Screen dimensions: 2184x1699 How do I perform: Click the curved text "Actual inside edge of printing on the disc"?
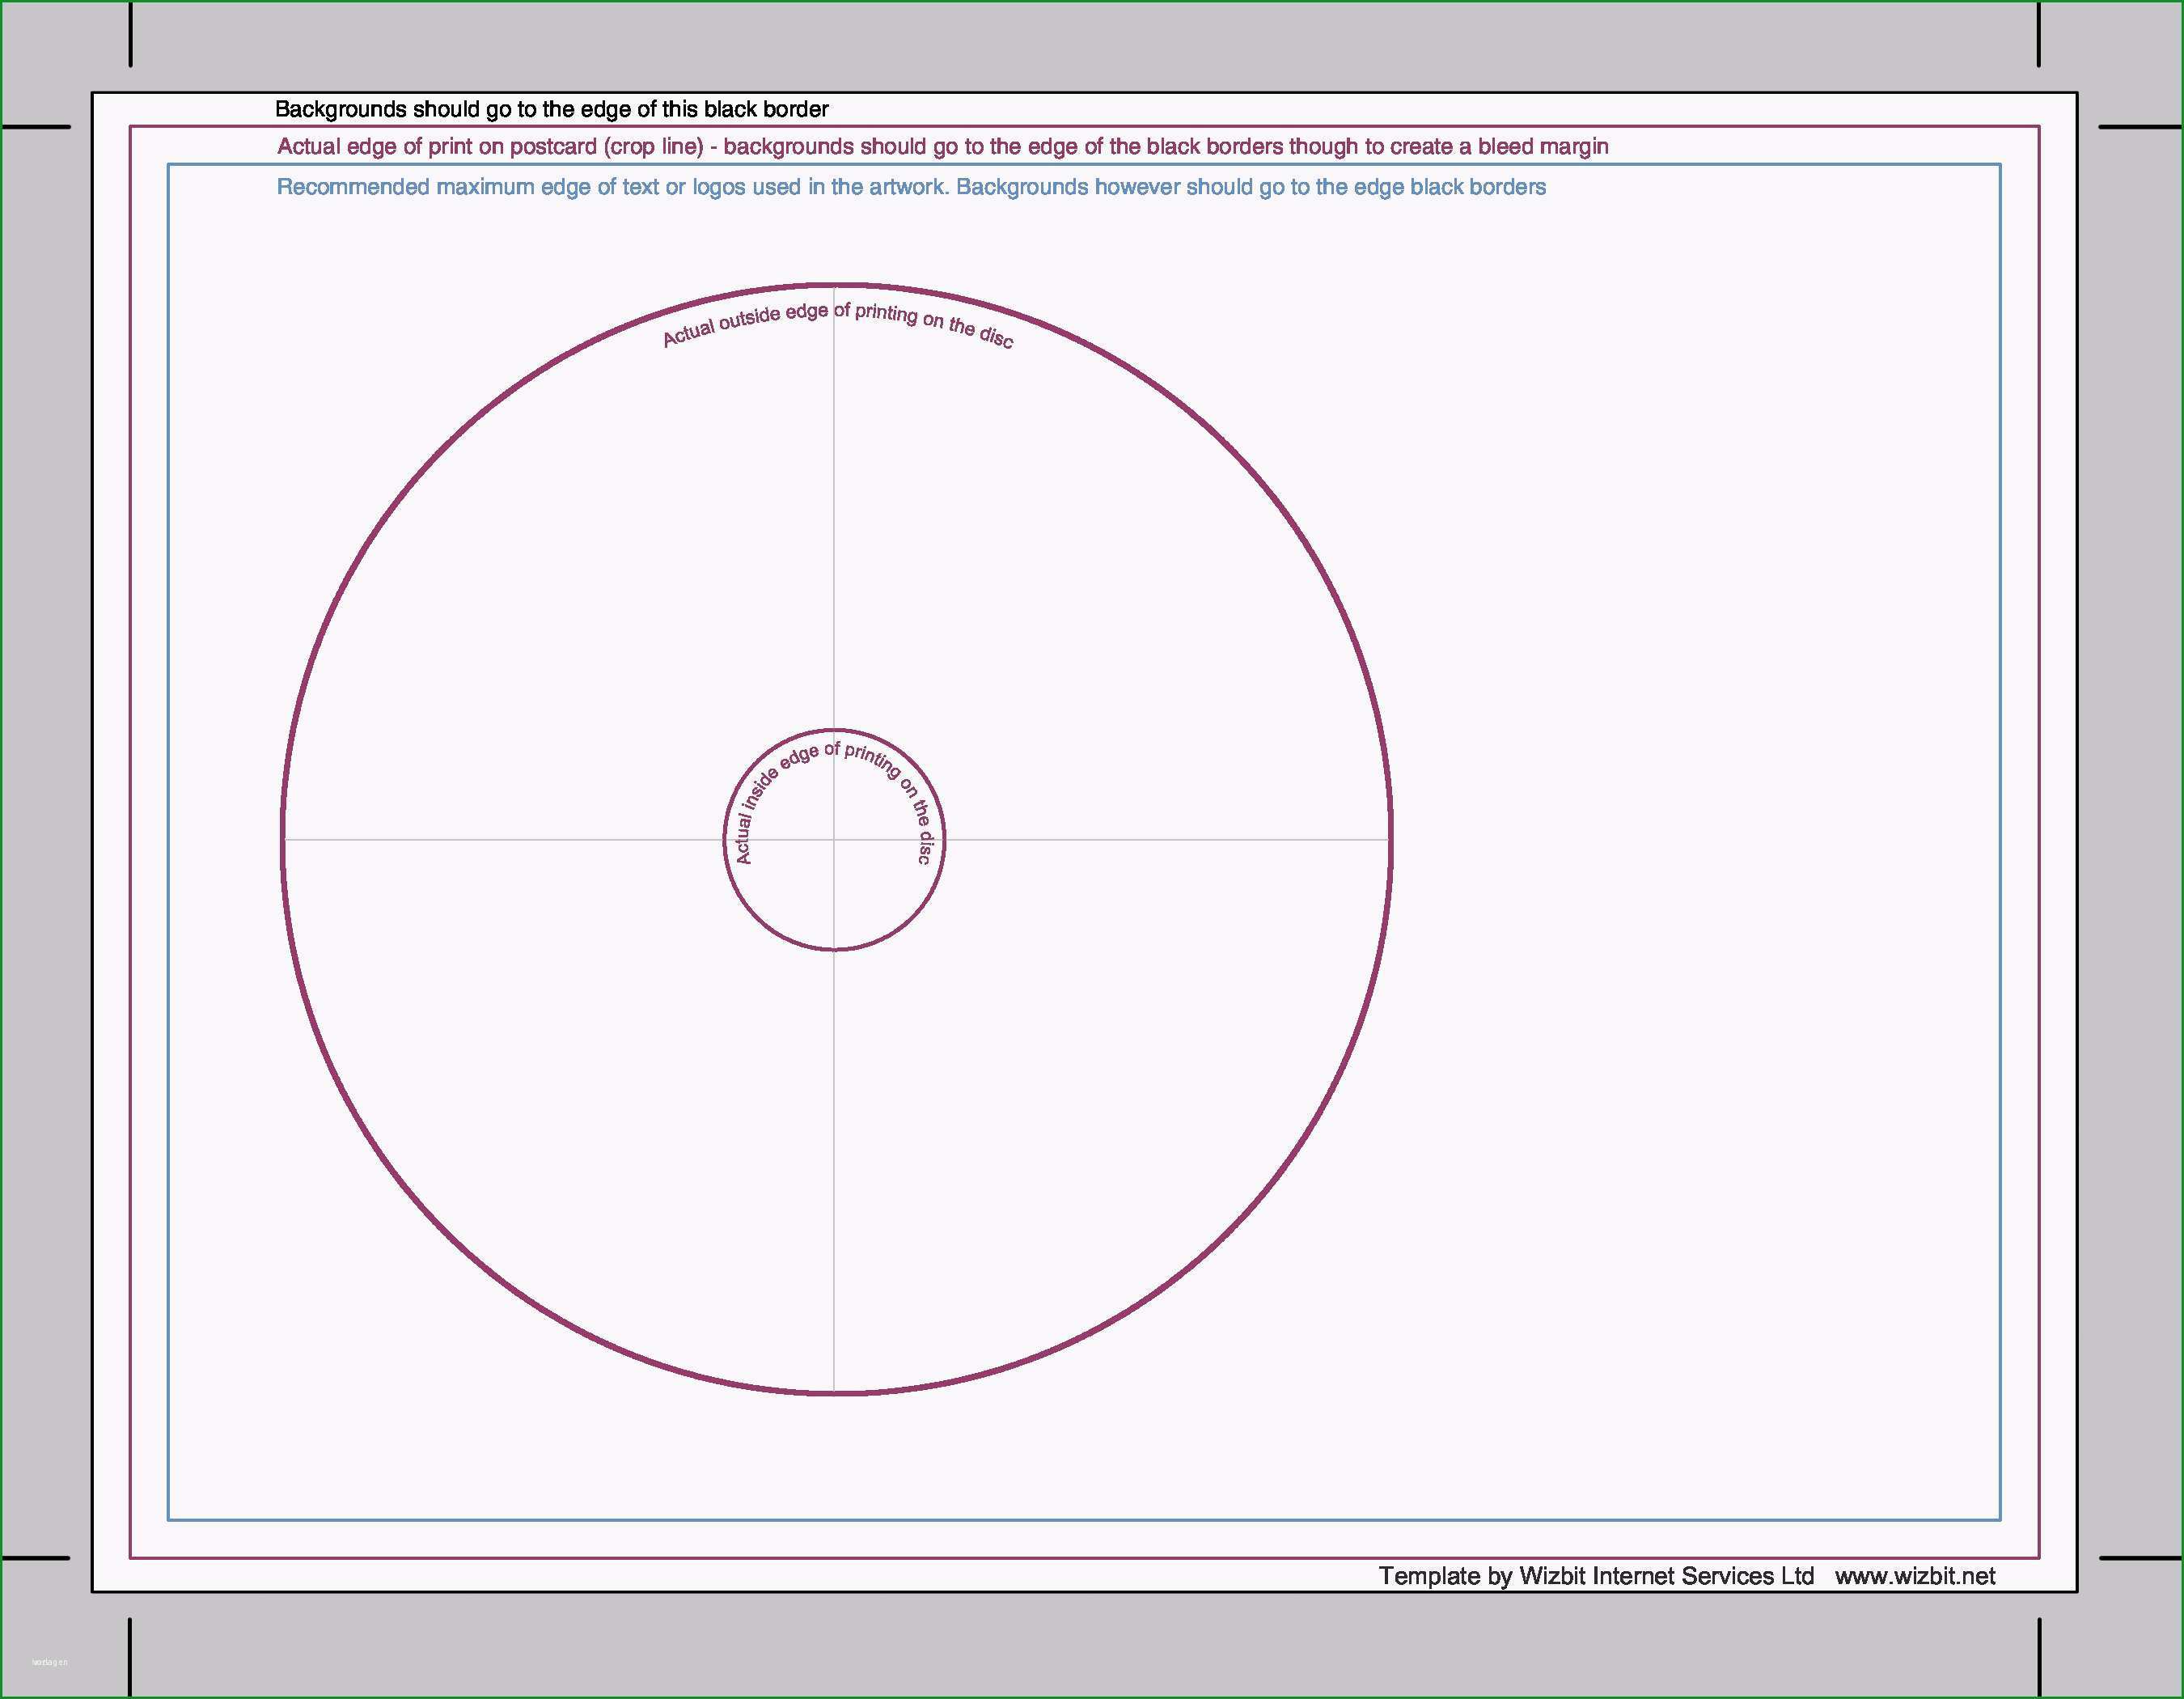tap(833, 802)
